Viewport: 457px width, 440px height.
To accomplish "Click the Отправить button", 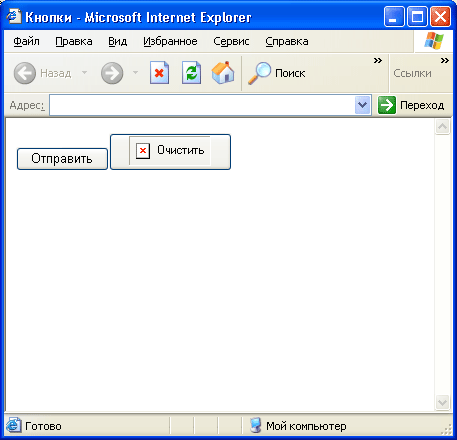I will point(62,159).
